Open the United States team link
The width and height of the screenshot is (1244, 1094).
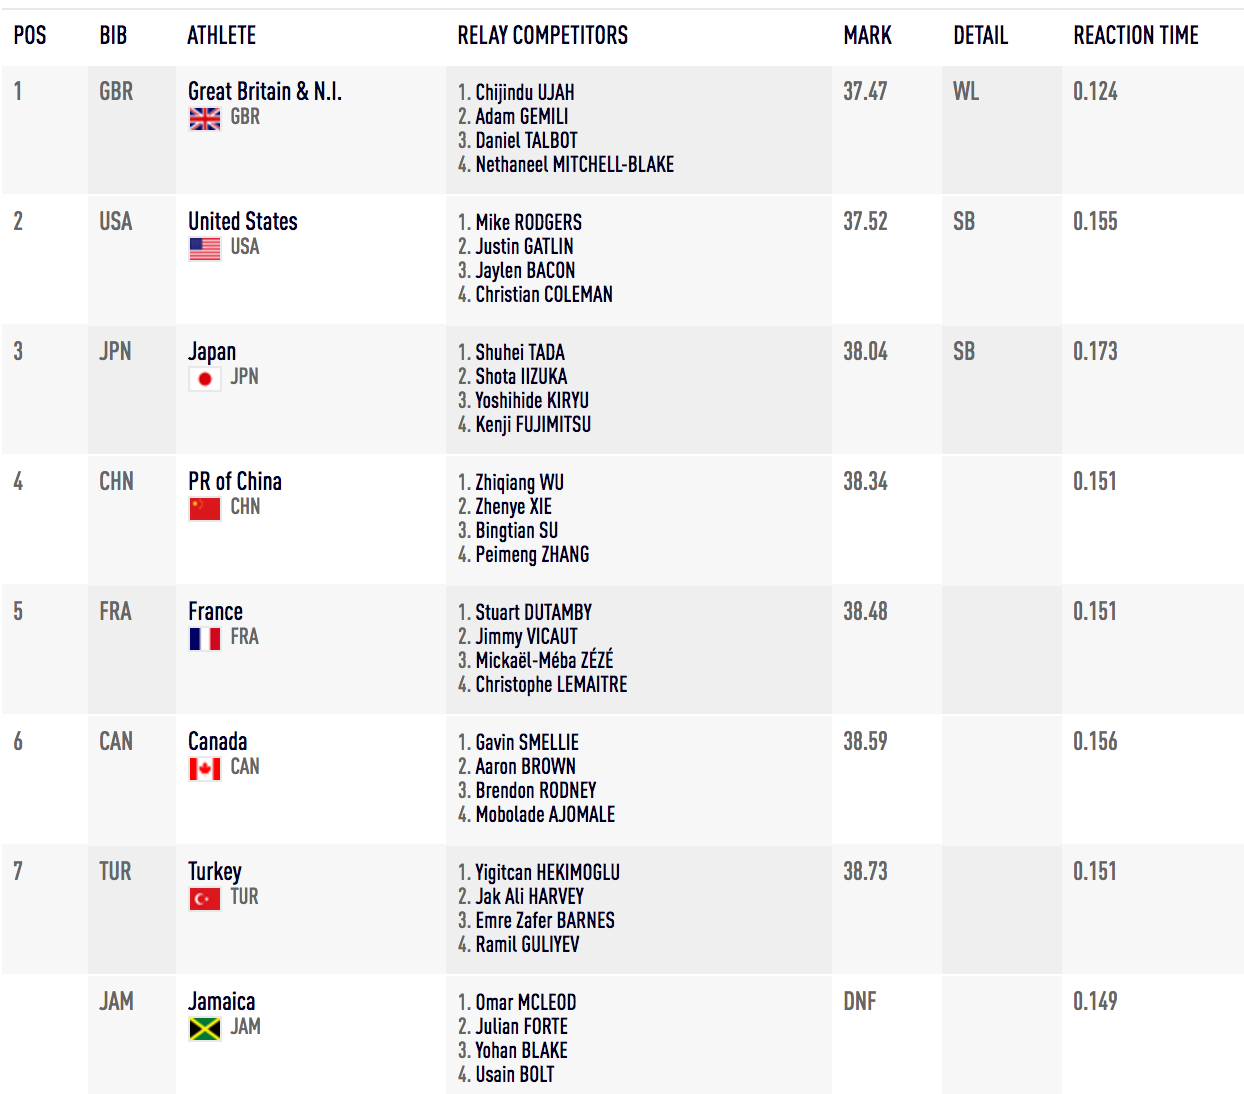(243, 222)
